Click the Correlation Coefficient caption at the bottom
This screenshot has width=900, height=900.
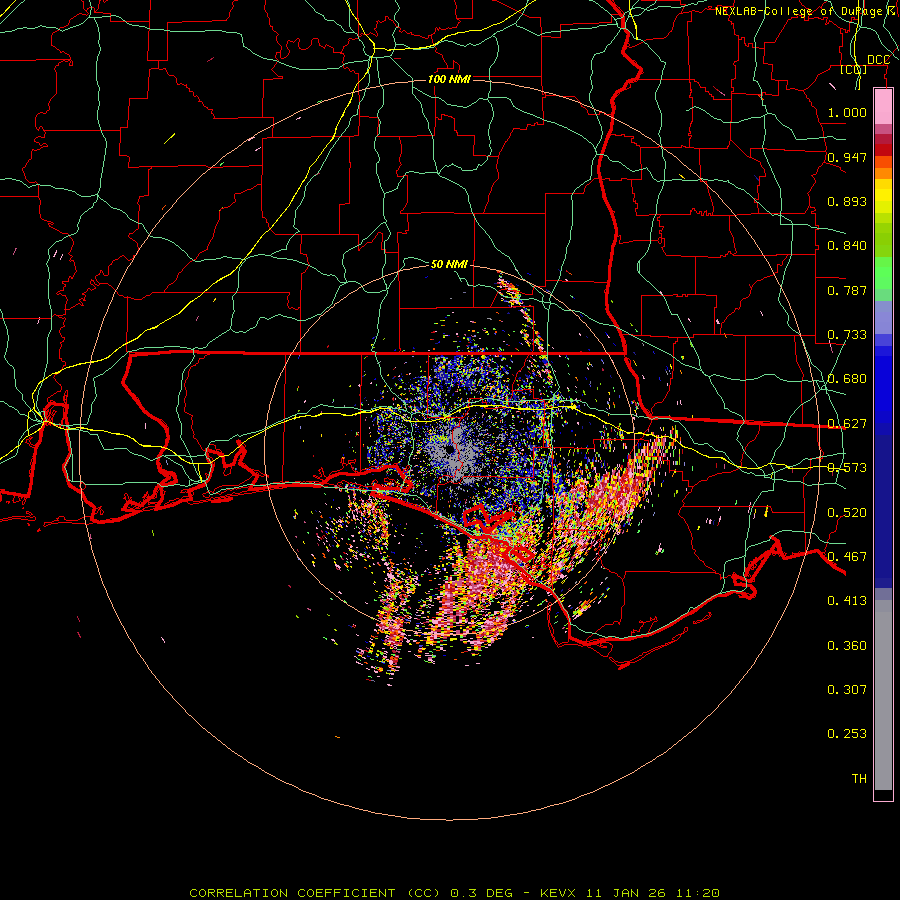click(454, 893)
